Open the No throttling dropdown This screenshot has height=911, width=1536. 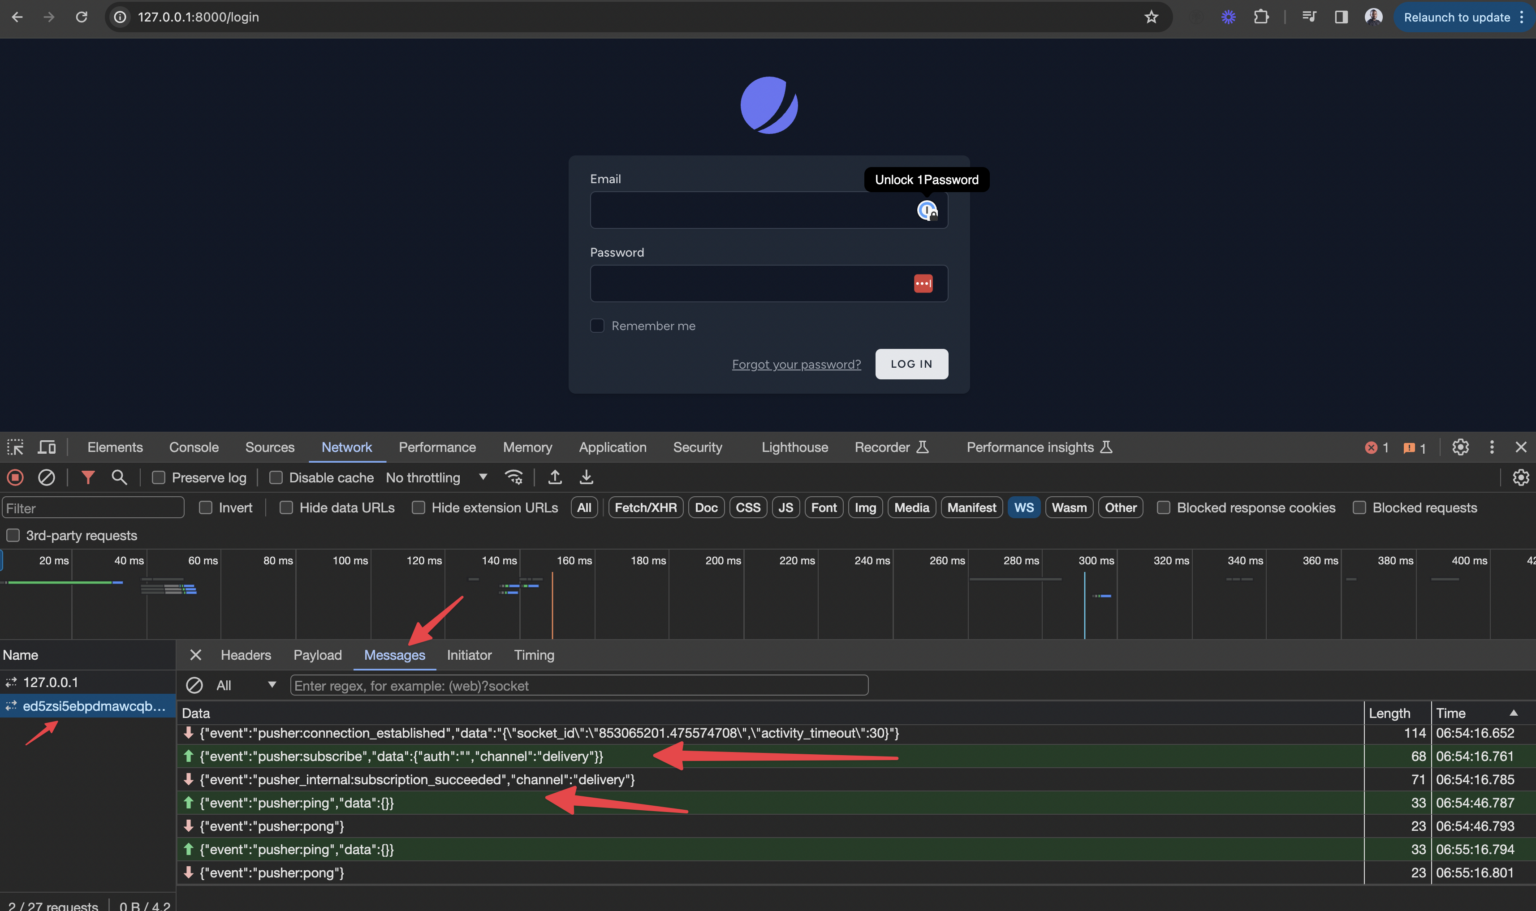[x=437, y=477]
